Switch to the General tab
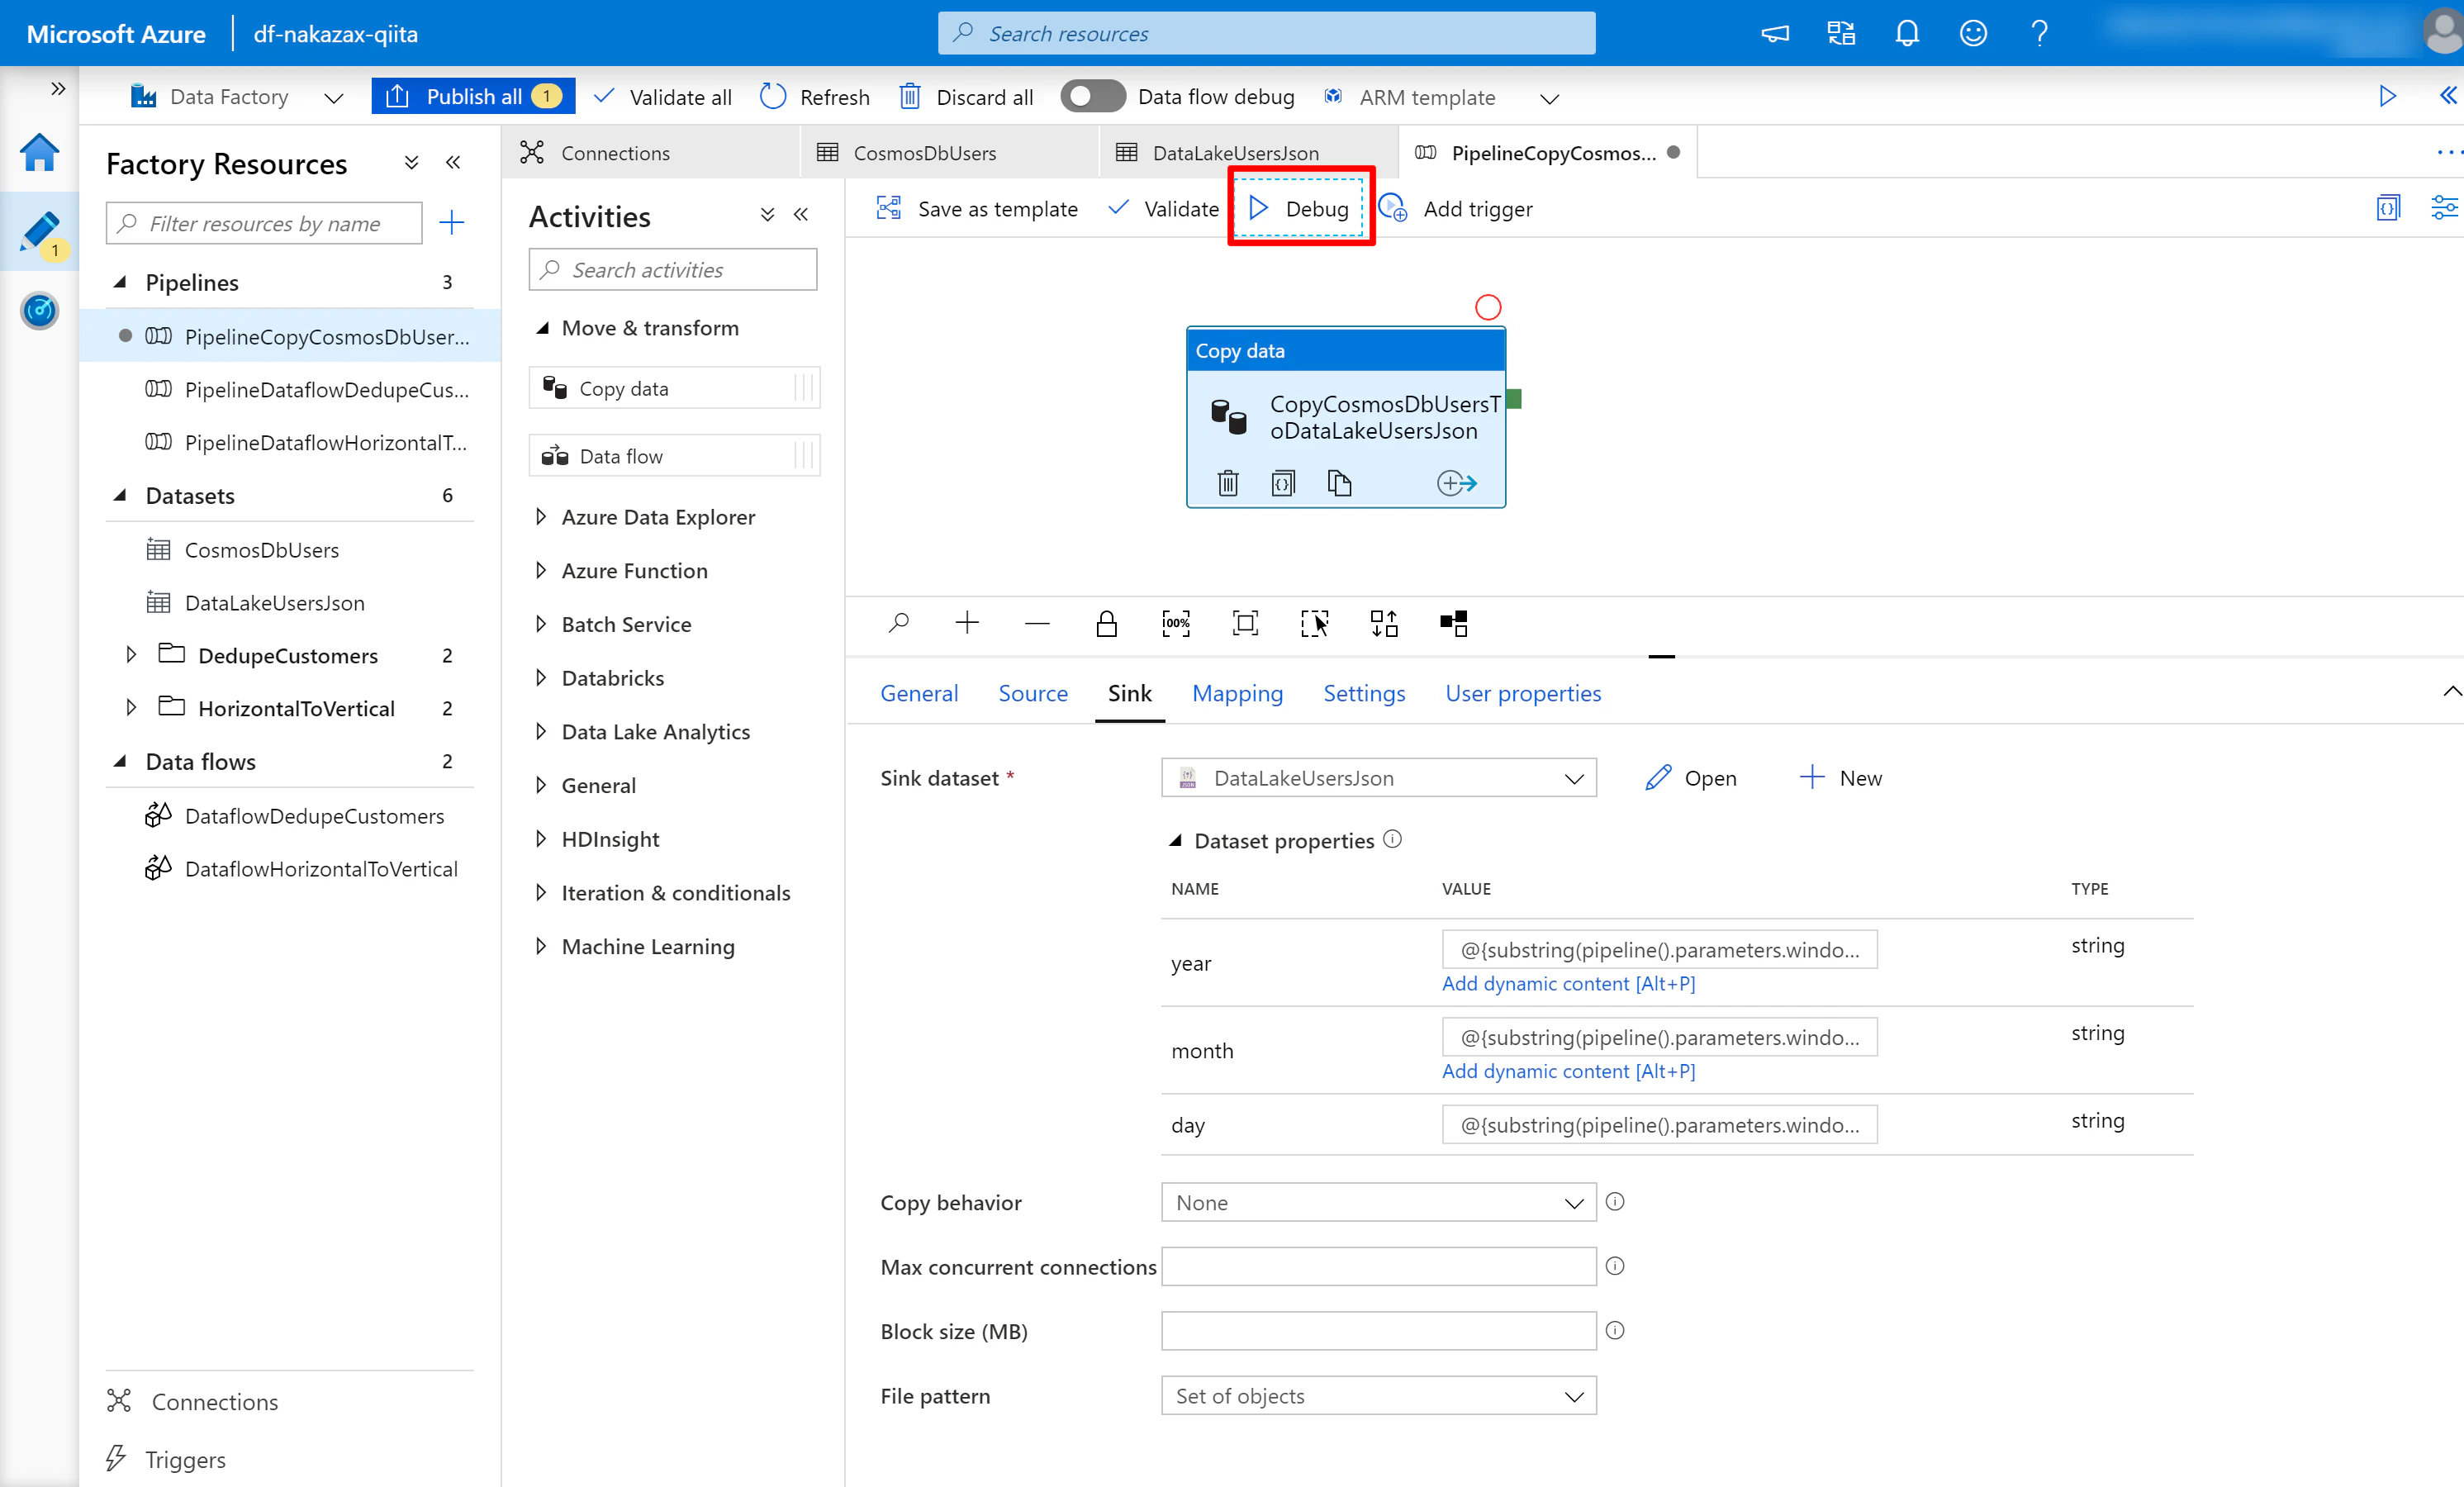Screen dimensions: 2464x1487 918,693
